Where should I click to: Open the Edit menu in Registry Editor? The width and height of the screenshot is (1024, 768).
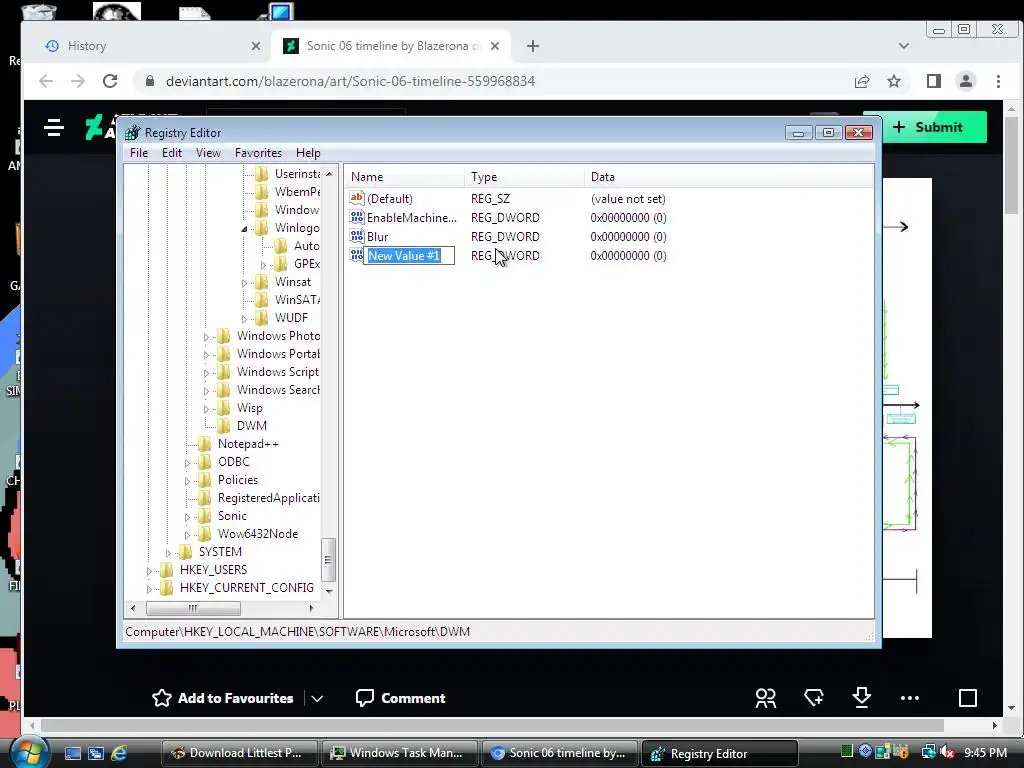172,153
